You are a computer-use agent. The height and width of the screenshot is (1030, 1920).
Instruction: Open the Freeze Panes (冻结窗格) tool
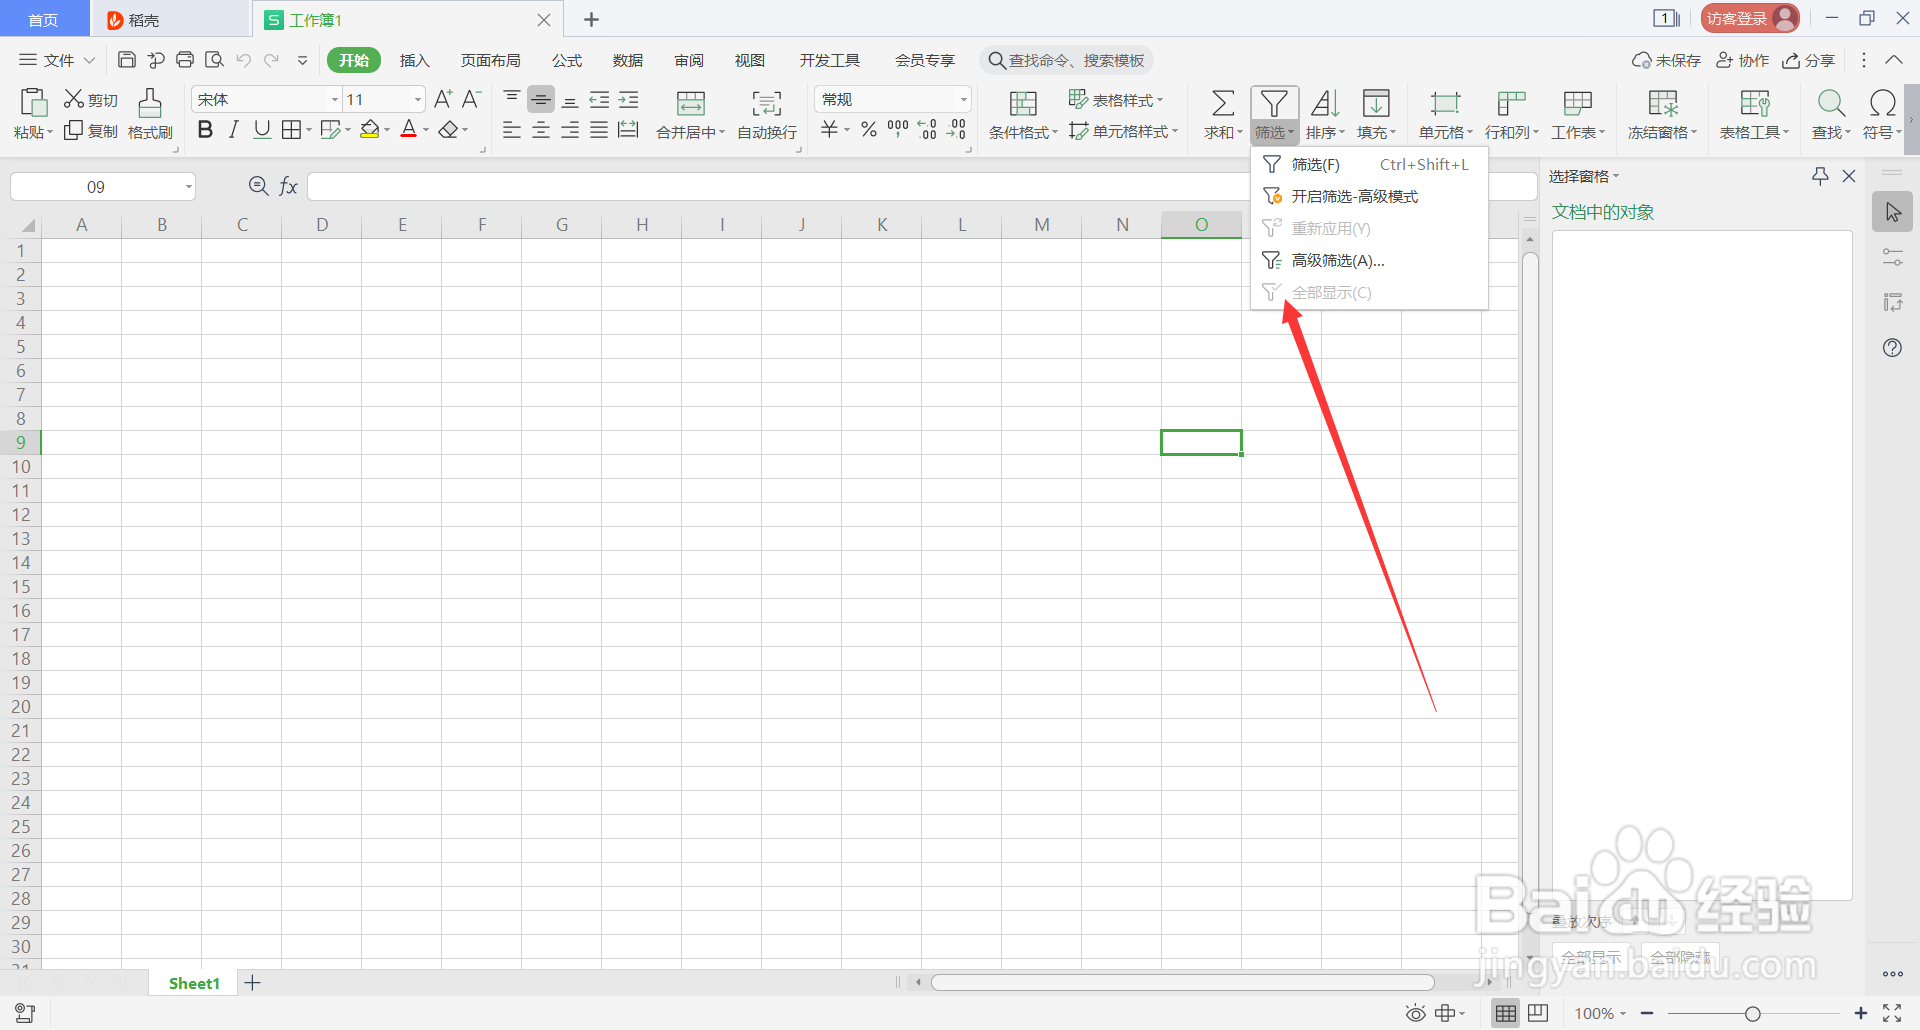(x=1660, y=113)
